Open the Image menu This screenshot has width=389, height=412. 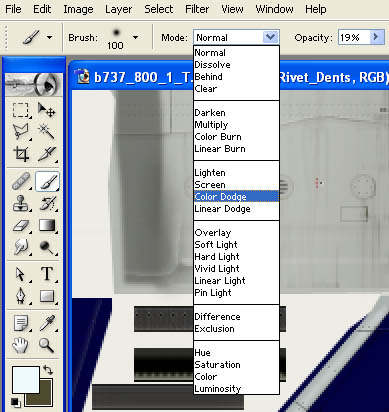(78, 9)
